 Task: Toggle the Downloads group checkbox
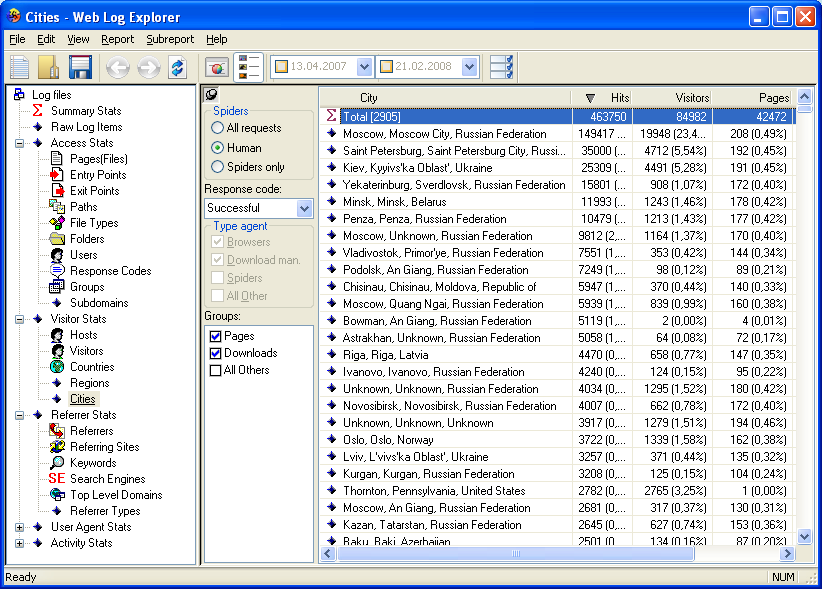click(215, 353)
